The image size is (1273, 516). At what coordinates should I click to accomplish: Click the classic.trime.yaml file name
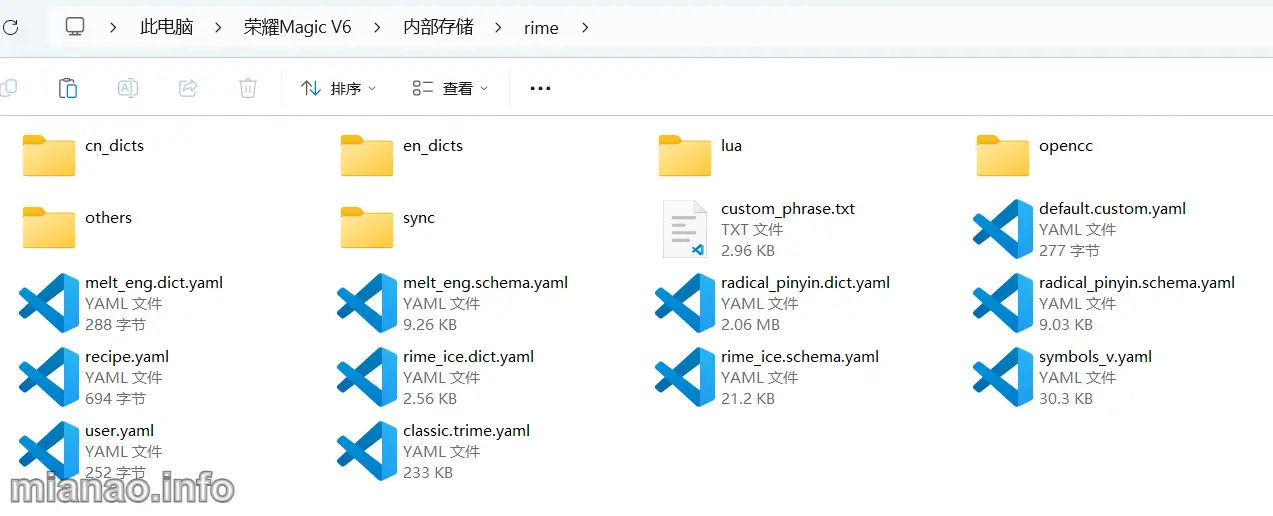(x=467, y=431)
